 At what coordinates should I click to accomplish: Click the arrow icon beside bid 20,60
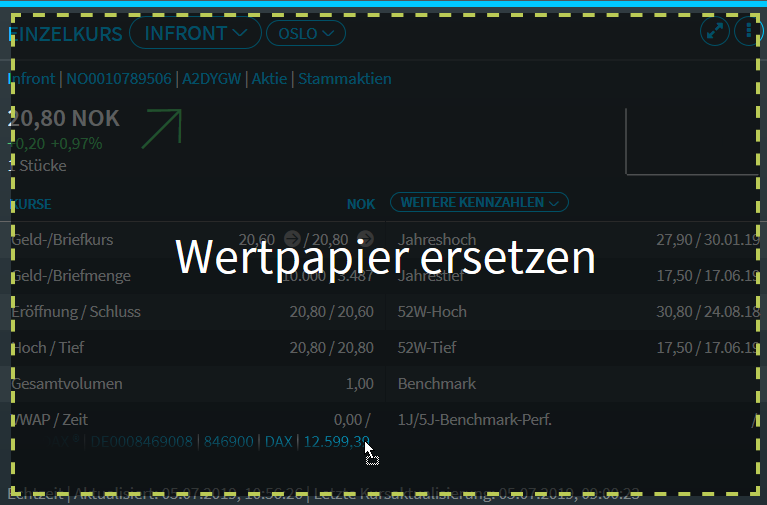292,238
